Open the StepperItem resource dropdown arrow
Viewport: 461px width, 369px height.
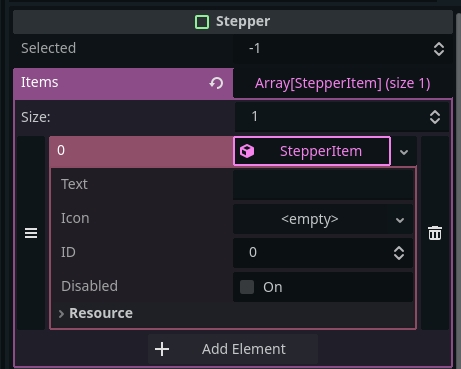coord(404,152)
